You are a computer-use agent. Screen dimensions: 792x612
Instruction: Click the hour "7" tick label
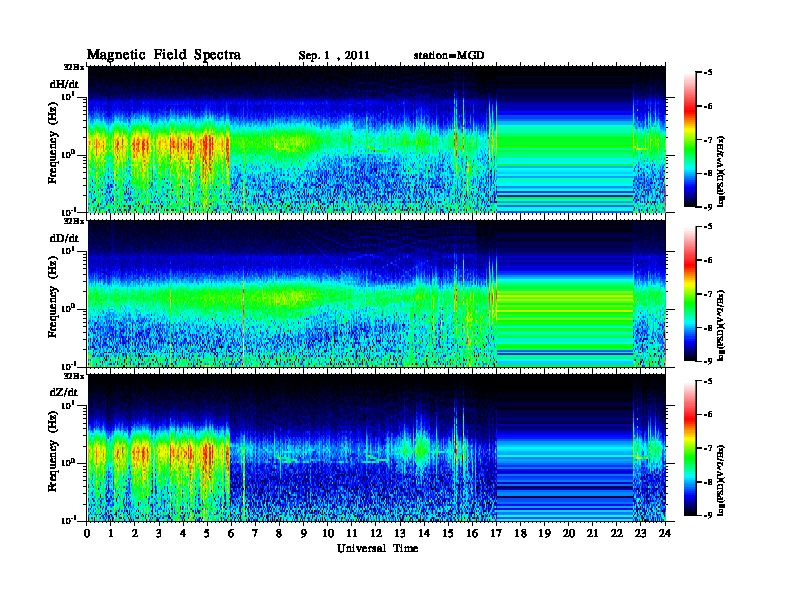256,533
